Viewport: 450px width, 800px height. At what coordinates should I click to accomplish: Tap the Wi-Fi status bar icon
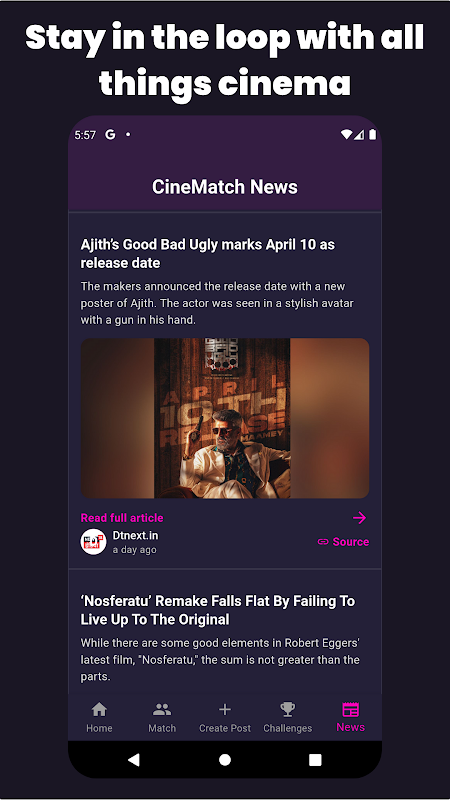[346, 135]
